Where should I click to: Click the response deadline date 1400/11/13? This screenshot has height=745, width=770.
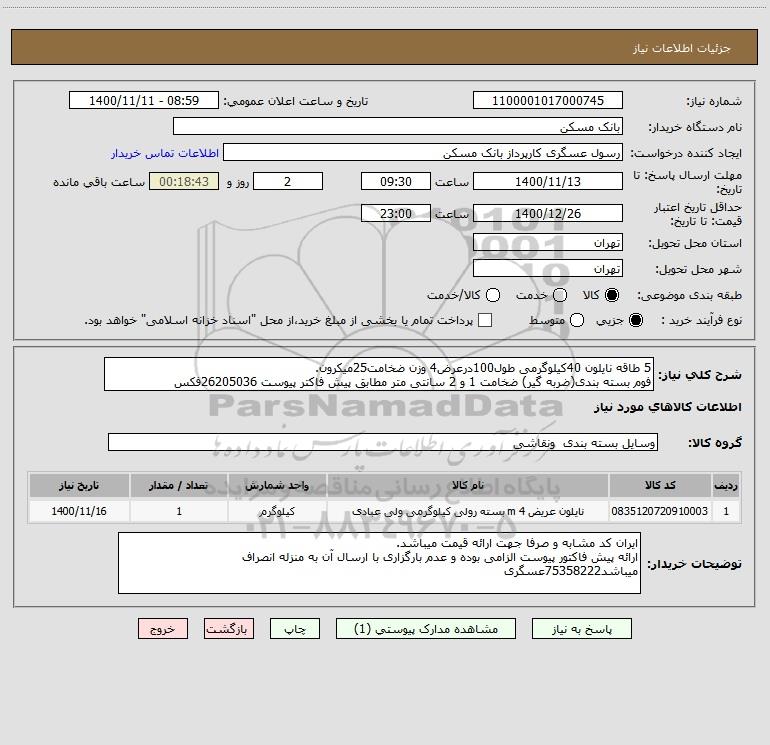[548, 181]
